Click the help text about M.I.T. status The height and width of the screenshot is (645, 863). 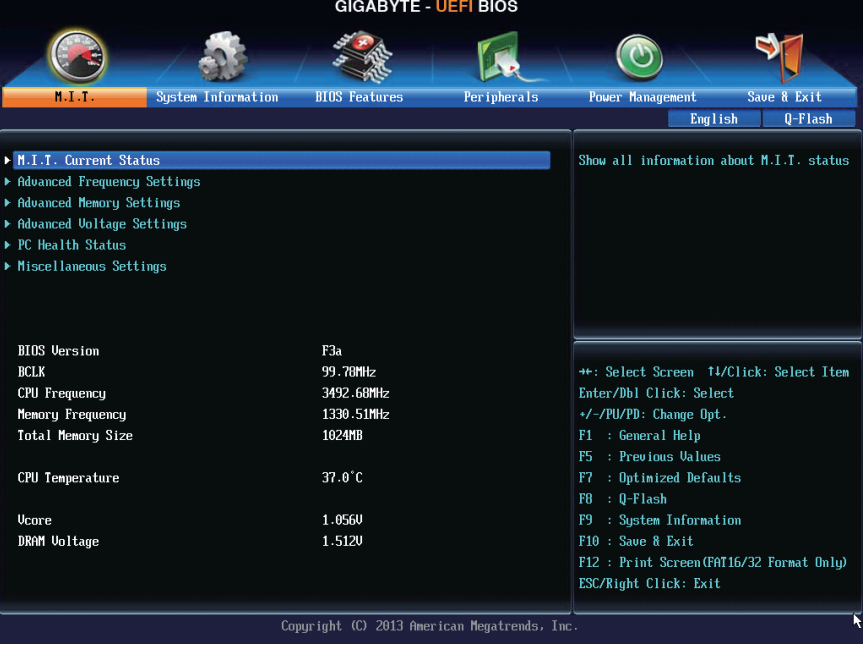click(x=714, y=160)
